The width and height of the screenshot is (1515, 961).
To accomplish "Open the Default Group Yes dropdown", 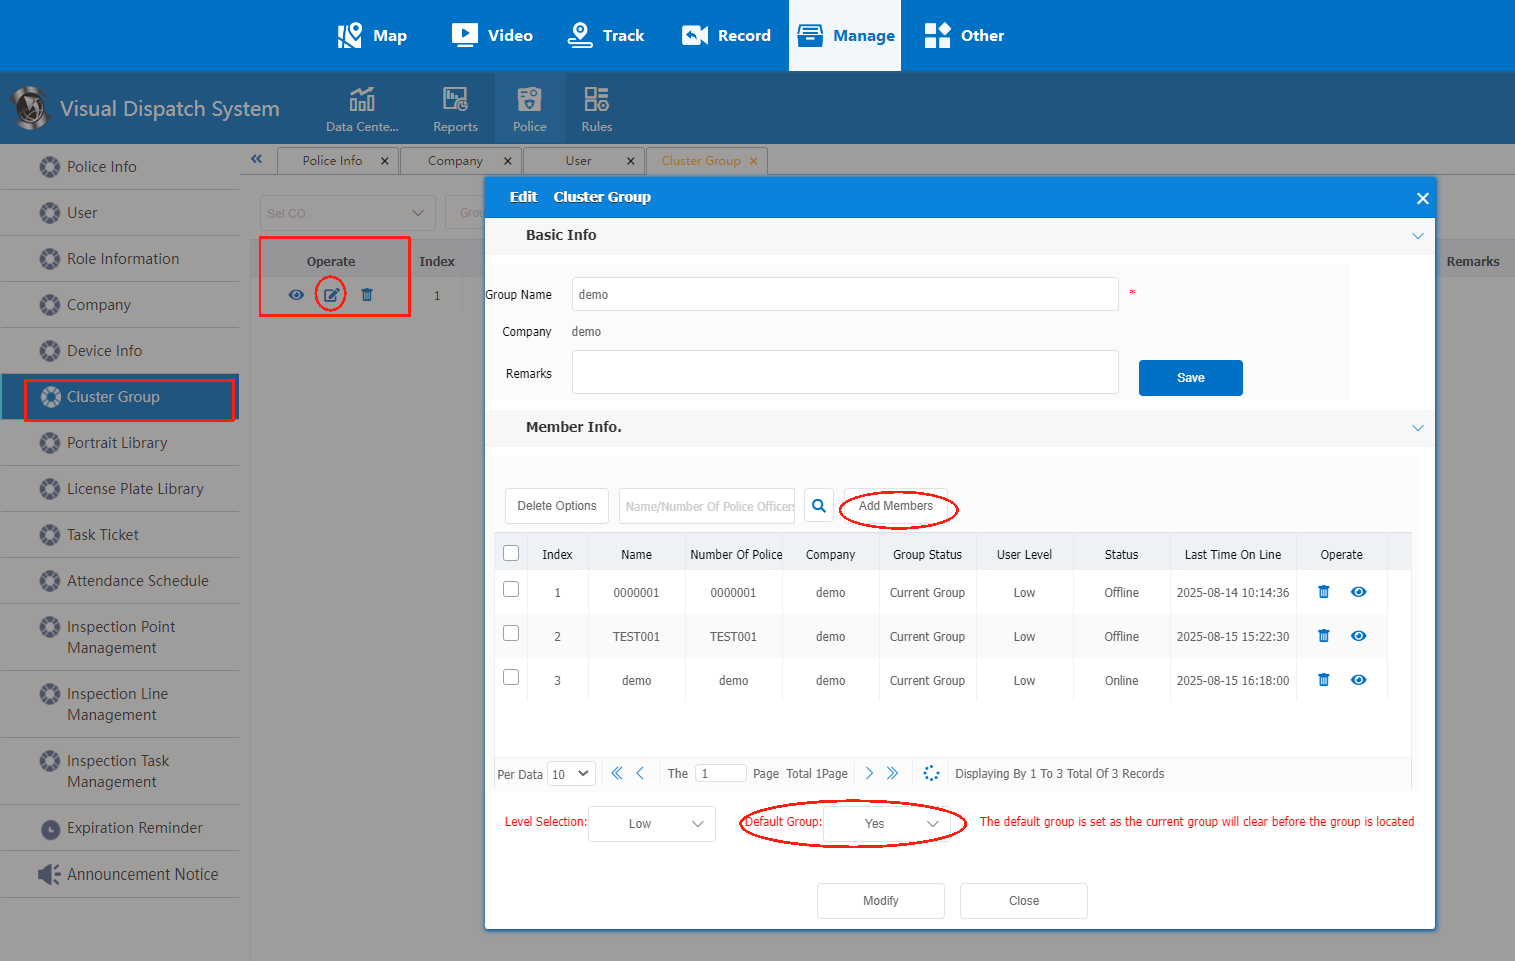I will (886, 824).
